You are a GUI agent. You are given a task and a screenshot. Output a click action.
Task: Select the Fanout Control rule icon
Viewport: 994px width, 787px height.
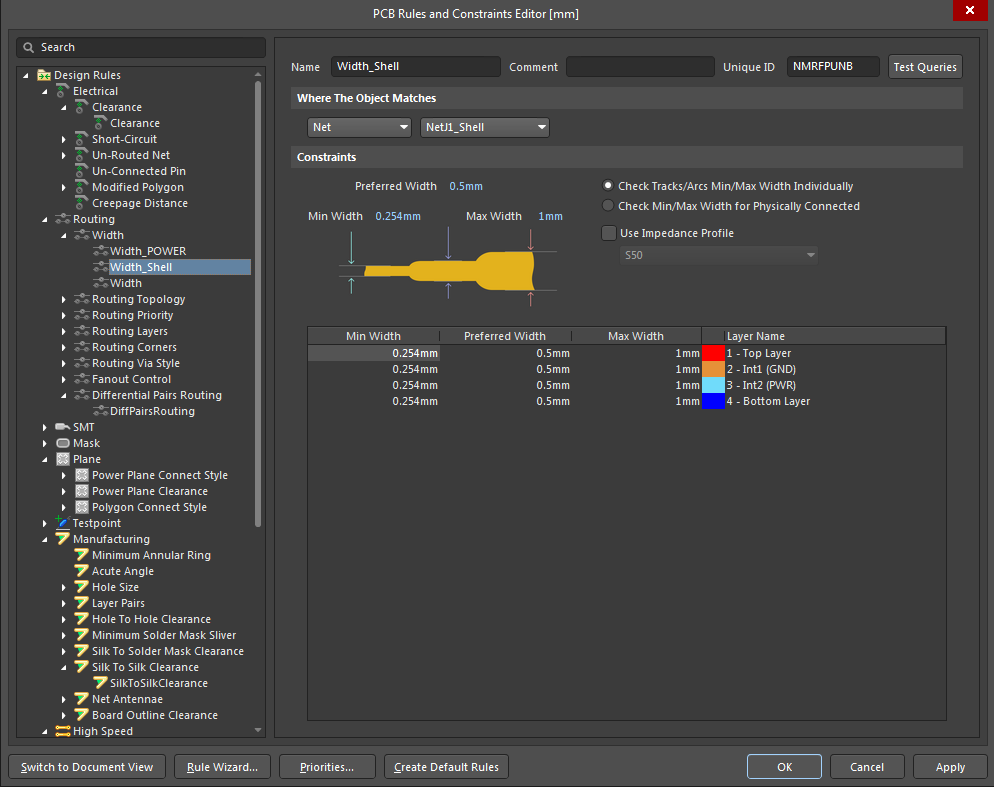click(82, 379)
